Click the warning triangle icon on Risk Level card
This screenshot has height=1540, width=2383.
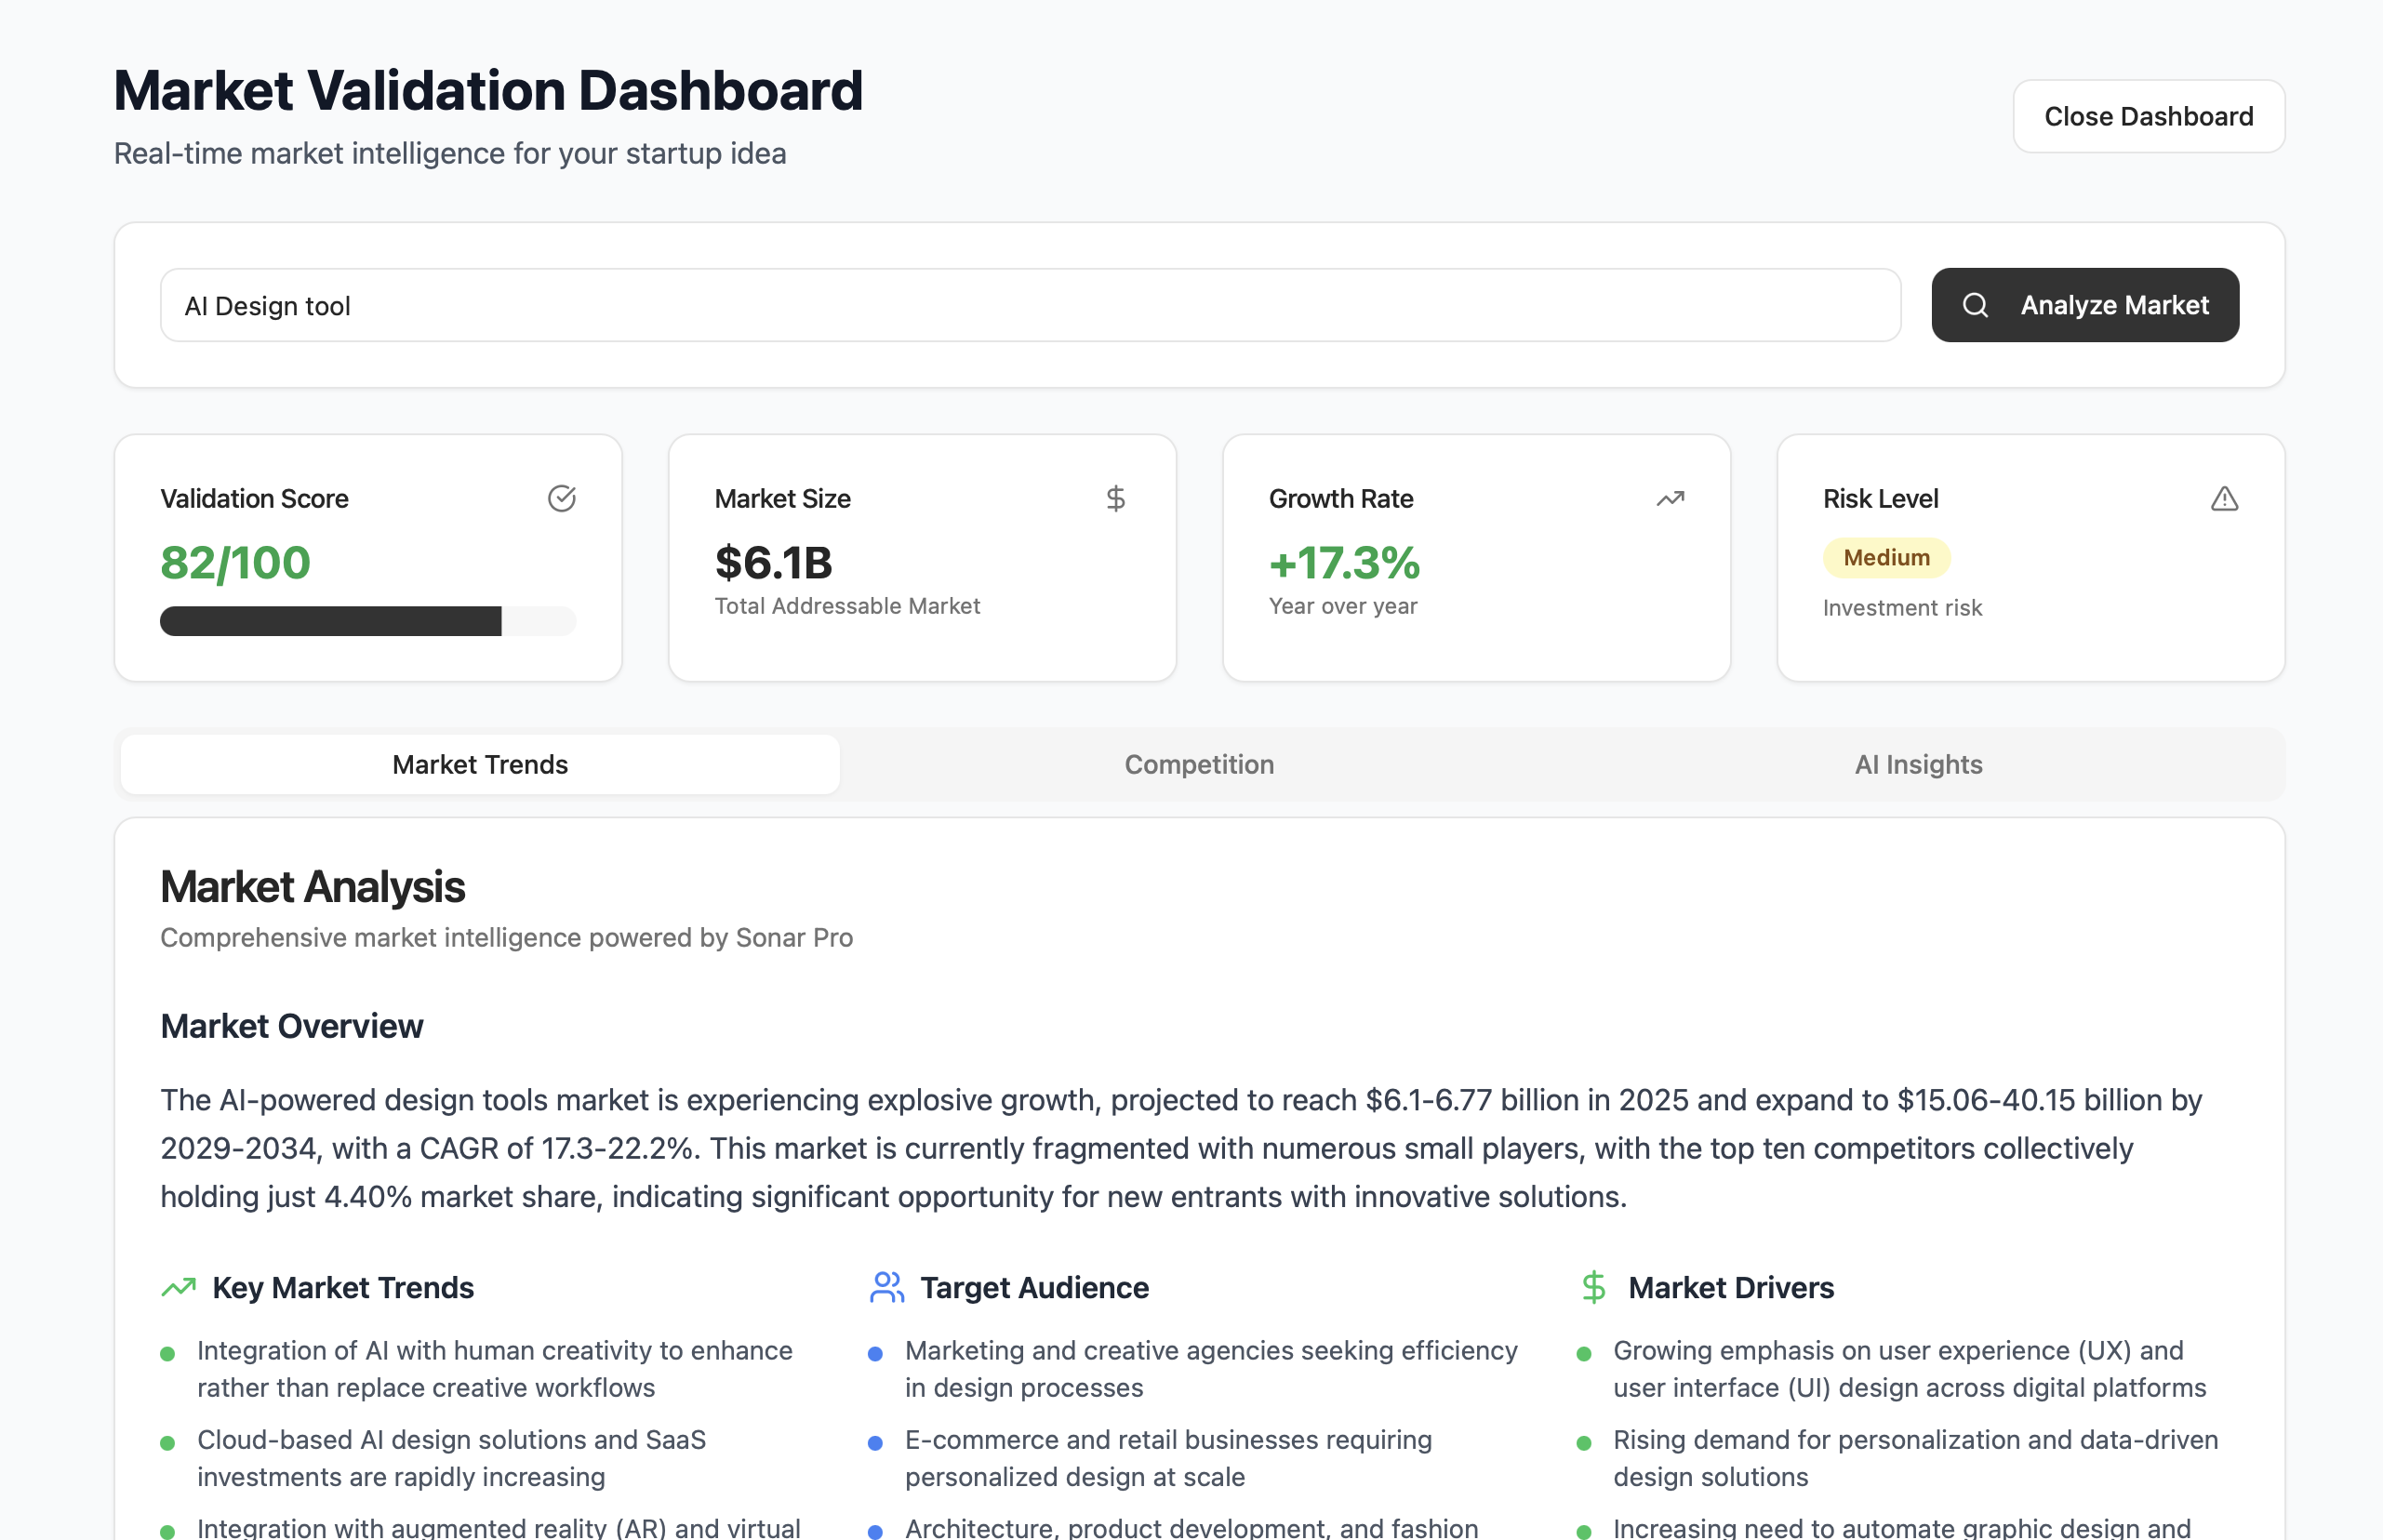tap(2223, 498)
